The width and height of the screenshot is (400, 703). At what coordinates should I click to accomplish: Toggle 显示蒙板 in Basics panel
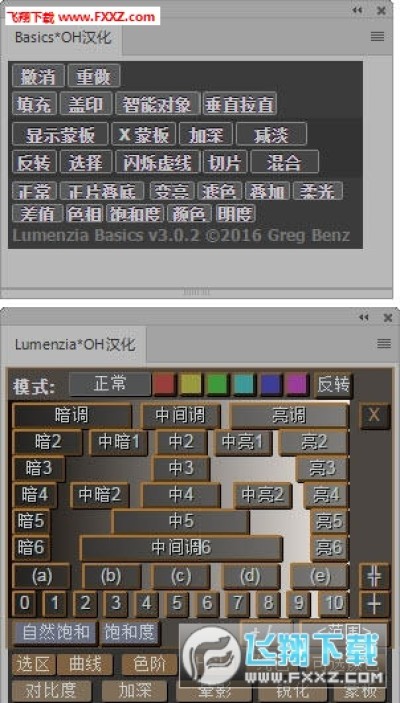point(60,134)
